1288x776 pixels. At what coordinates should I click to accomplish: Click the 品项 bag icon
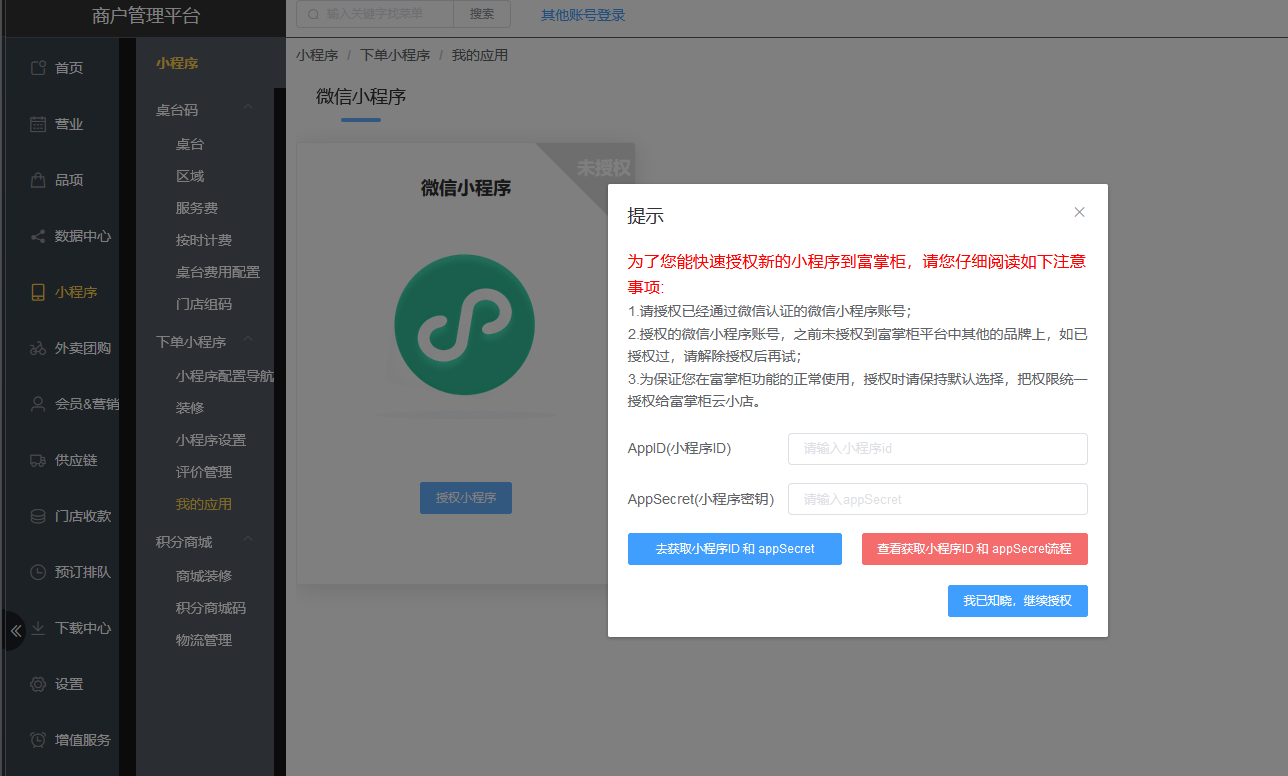tap(38, 180)
